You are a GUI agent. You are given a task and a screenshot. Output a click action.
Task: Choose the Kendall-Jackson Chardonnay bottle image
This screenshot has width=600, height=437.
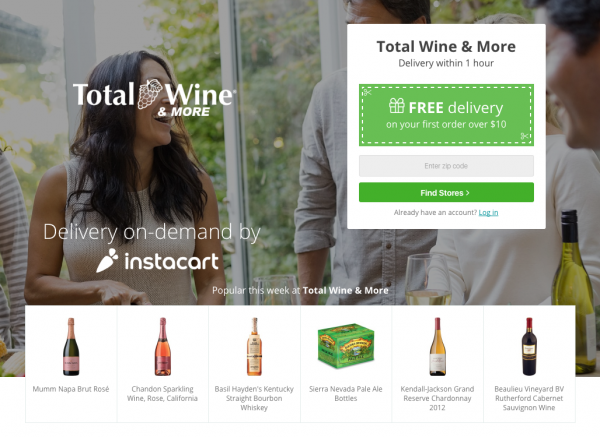coord(437,346)
